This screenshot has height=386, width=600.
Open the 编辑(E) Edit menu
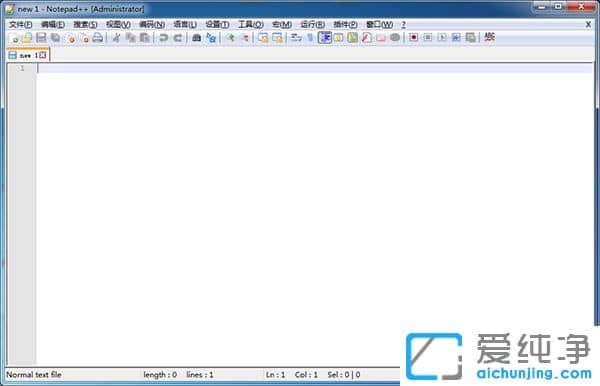click(x=53, y=25)
